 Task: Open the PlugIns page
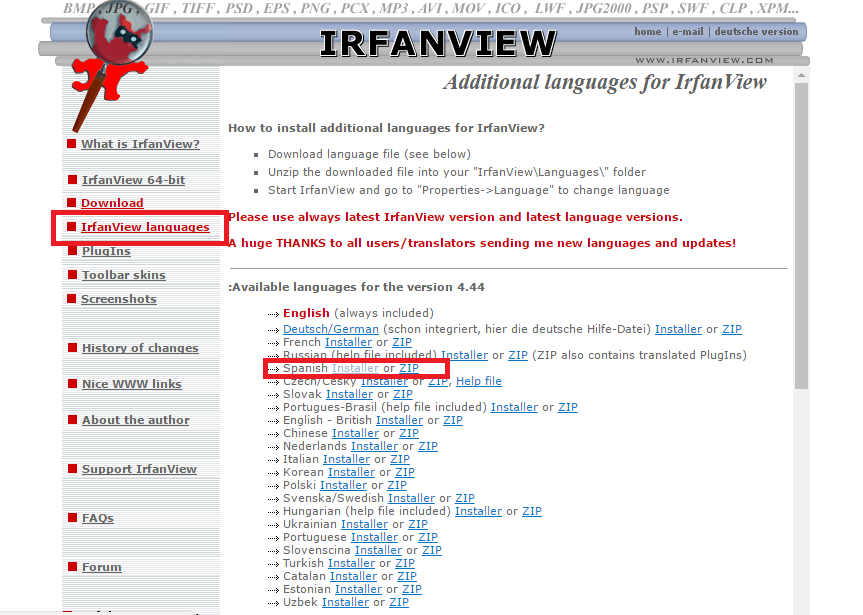pos(106,251)
